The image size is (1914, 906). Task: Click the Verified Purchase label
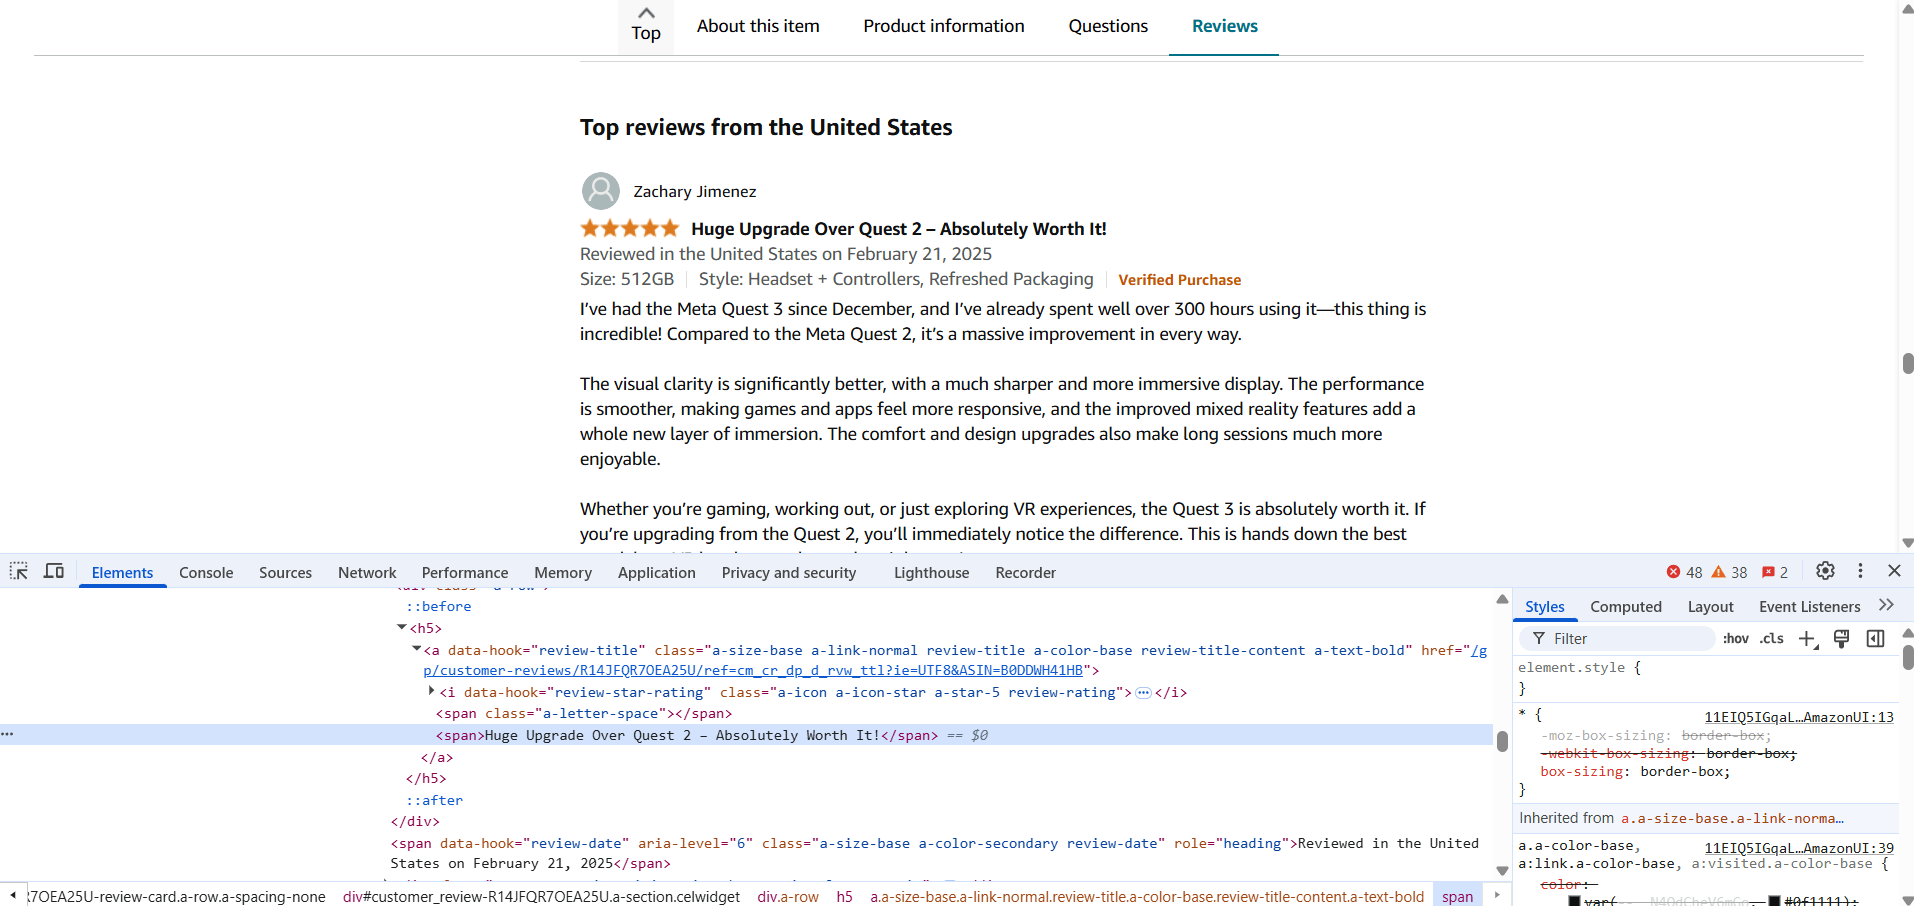pos(1180,280)
